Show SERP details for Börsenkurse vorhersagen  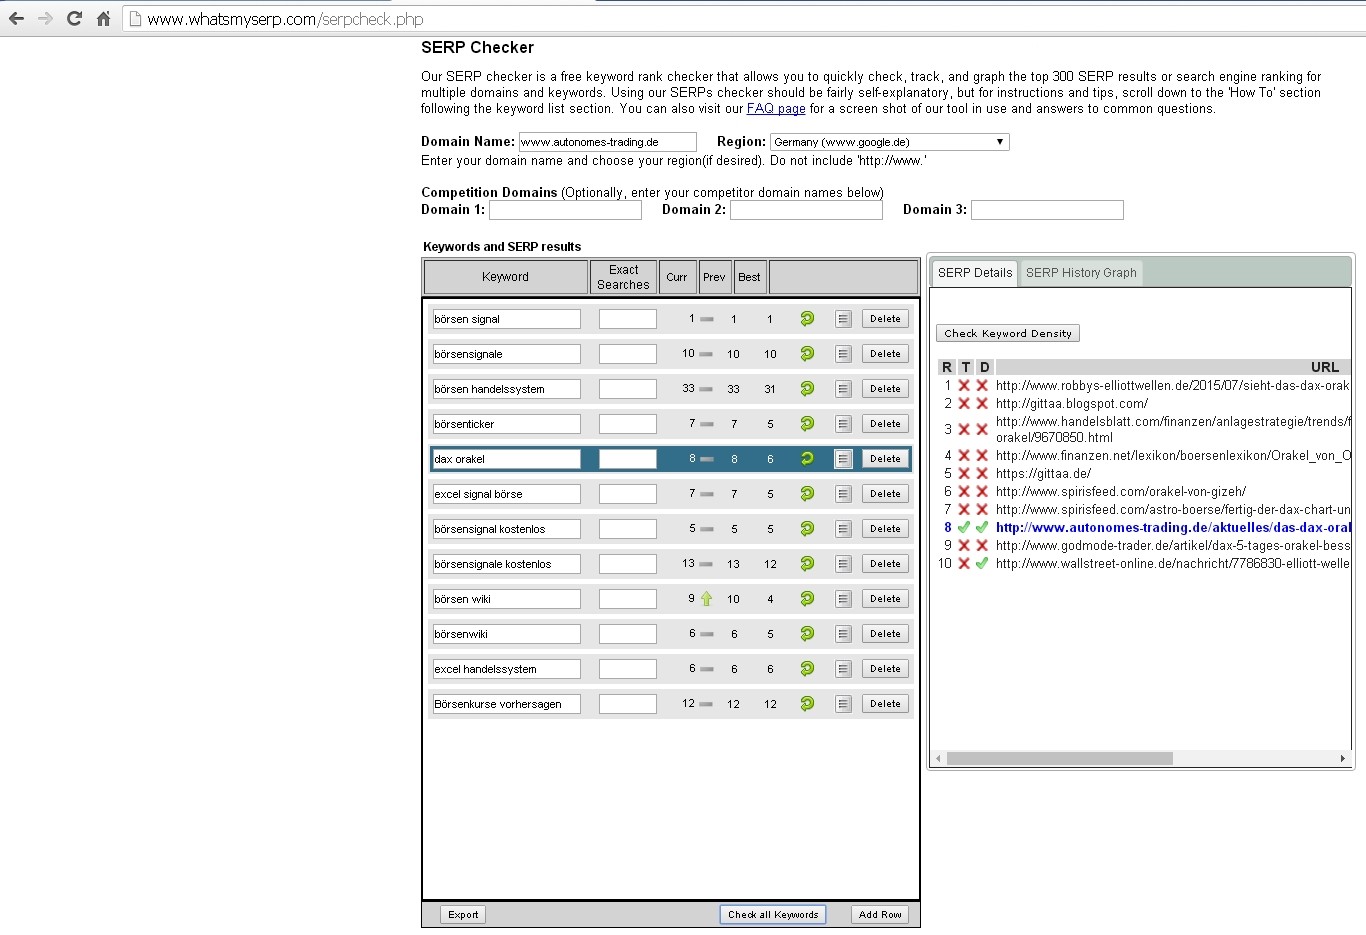point(843,704)
